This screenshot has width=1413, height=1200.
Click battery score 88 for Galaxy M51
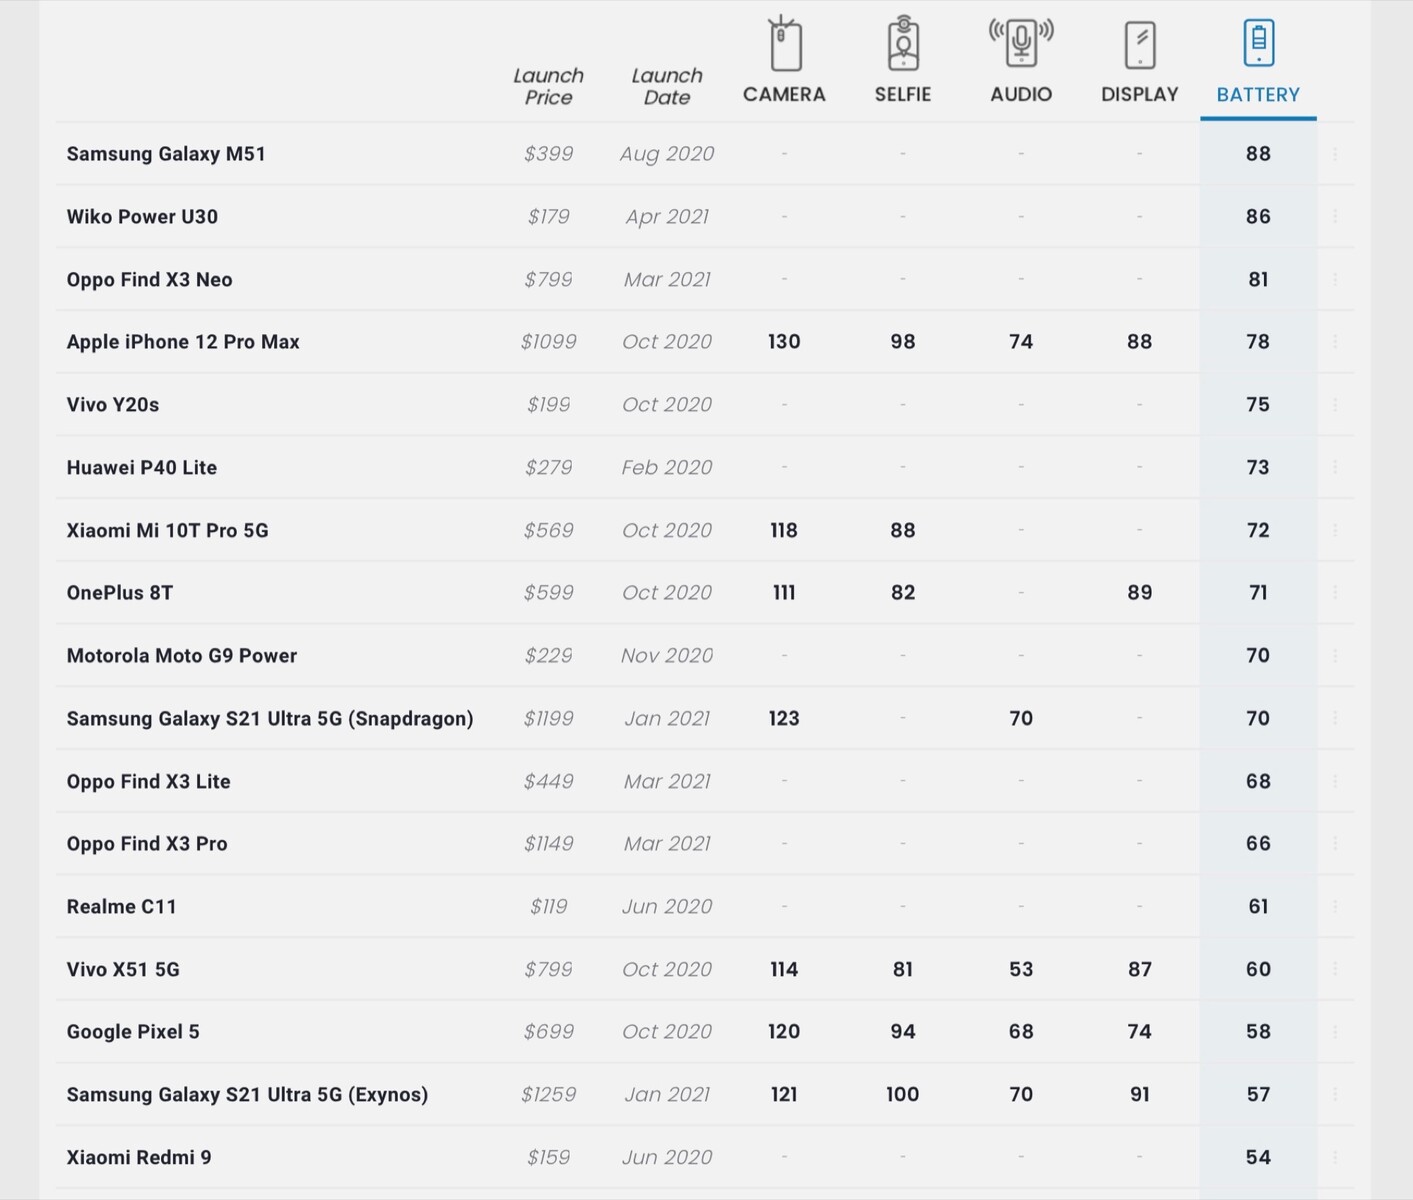[1258, 154]
